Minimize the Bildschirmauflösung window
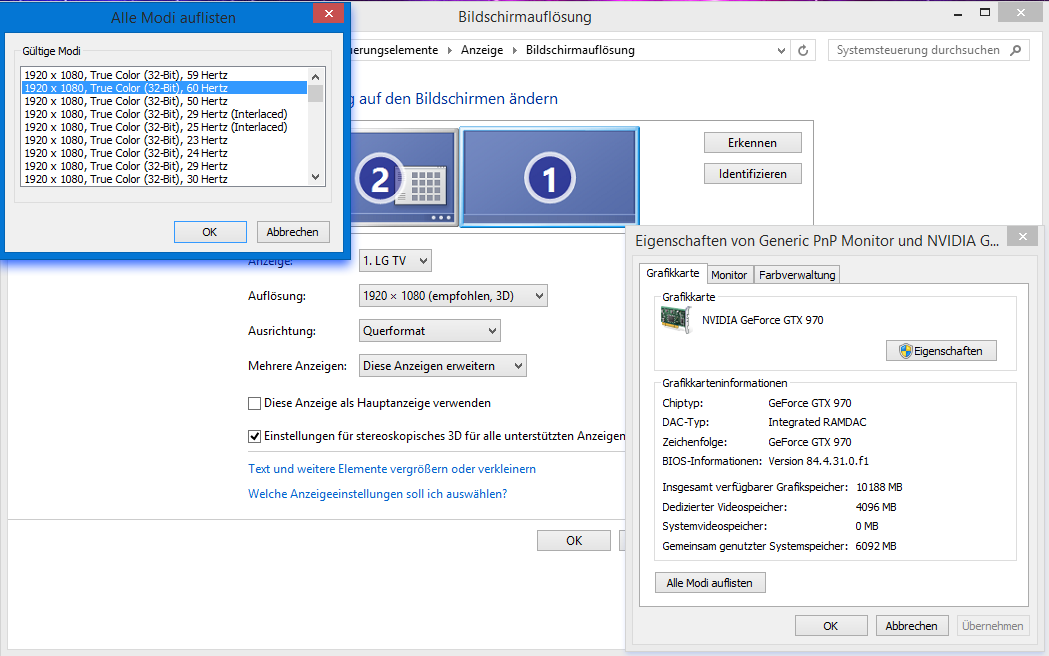The height and width of the screenshot is (656, 1049). point(958,14)
